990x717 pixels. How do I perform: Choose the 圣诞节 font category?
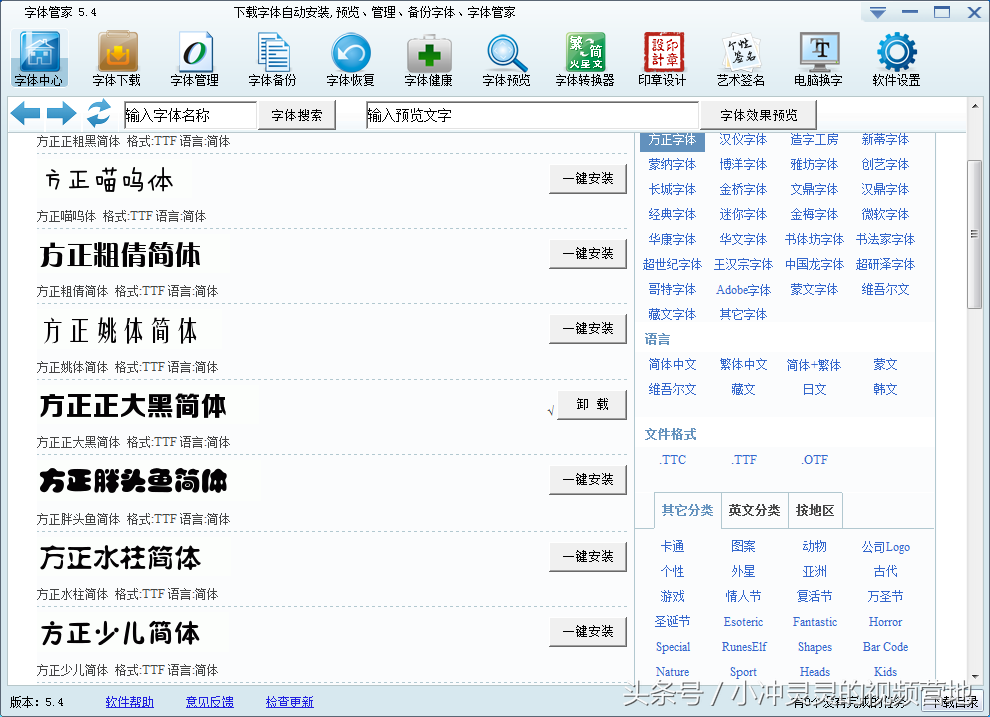(x=672, y=622)
